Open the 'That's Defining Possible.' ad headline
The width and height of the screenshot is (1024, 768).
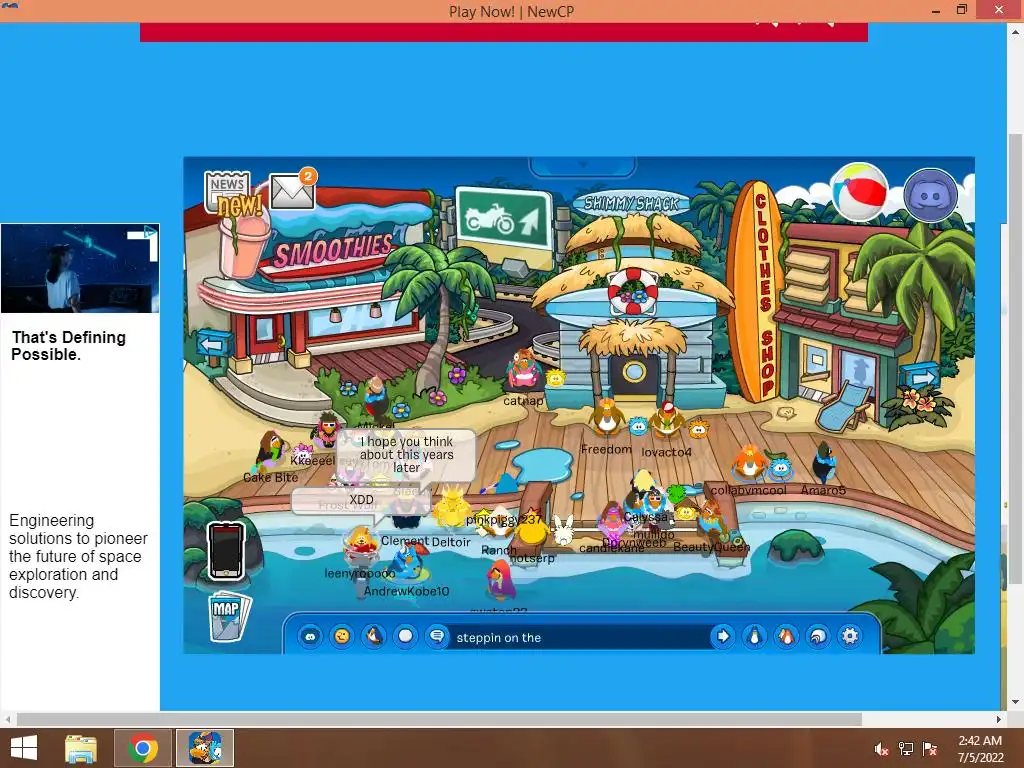tap(69, 346)
